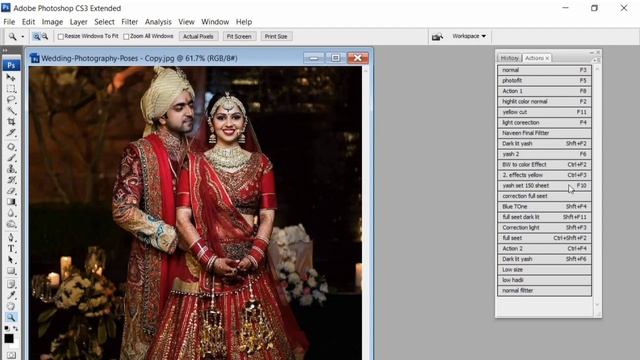The height and width of the screenshot is (360, 640).
Task: Open the Help menu
Action: 244,22
